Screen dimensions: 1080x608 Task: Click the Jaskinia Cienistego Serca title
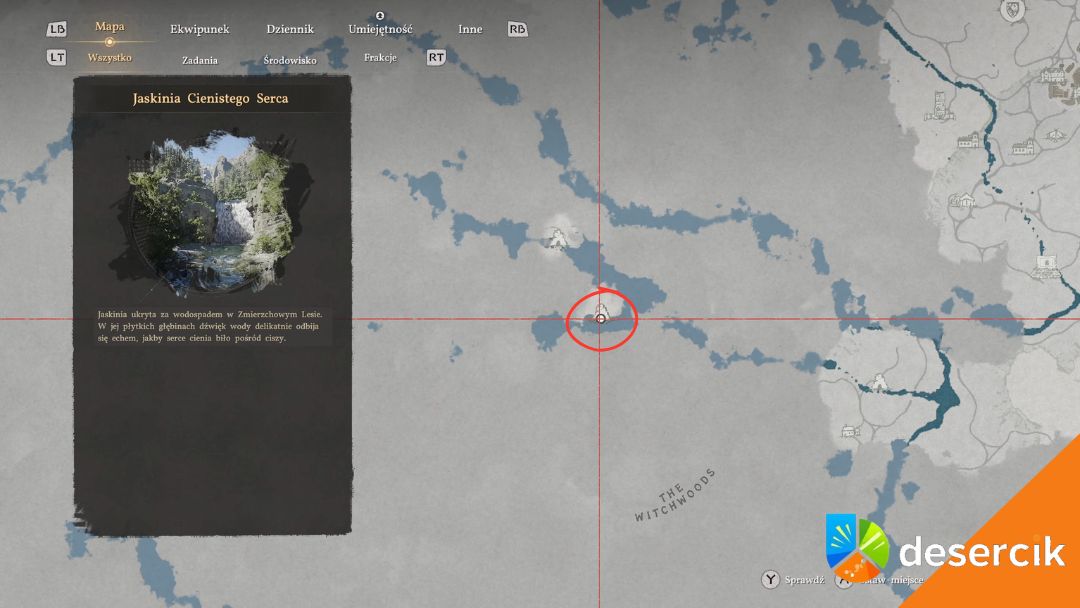tap(211, 99)
